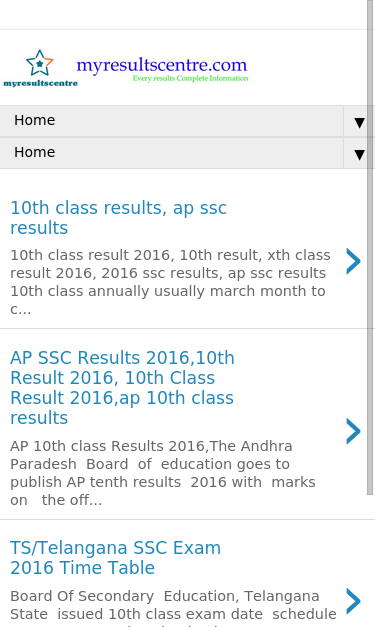Open the 'TS/Telangana SSC Exam 2016 Time Table' article
375x627 pixels.
115,557
